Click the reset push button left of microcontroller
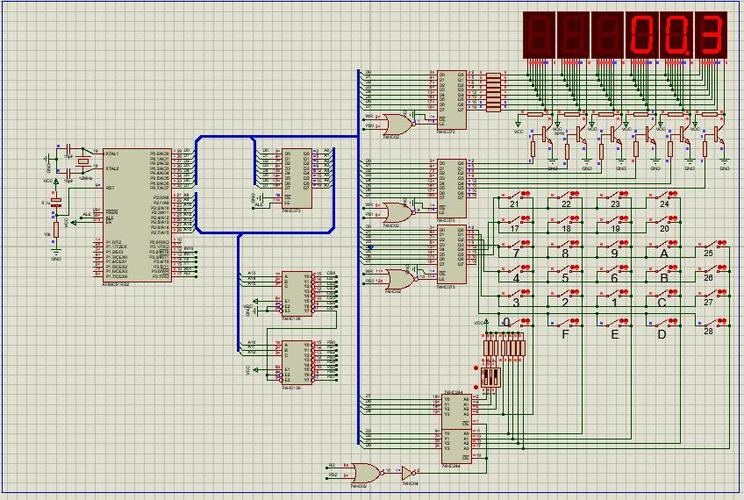The image size is (744, 500). pos(55,205)
